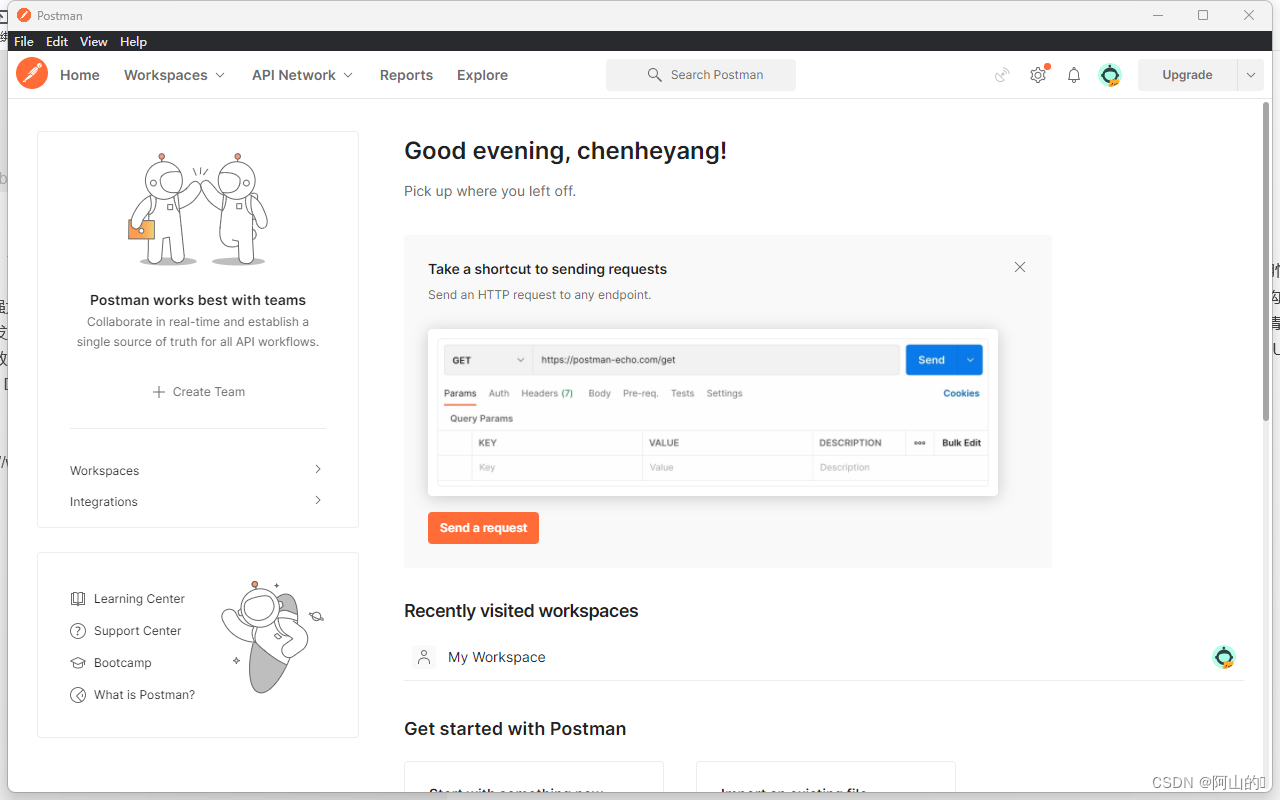
Task: Click the Send a request button
Action: tap(483, 528)
